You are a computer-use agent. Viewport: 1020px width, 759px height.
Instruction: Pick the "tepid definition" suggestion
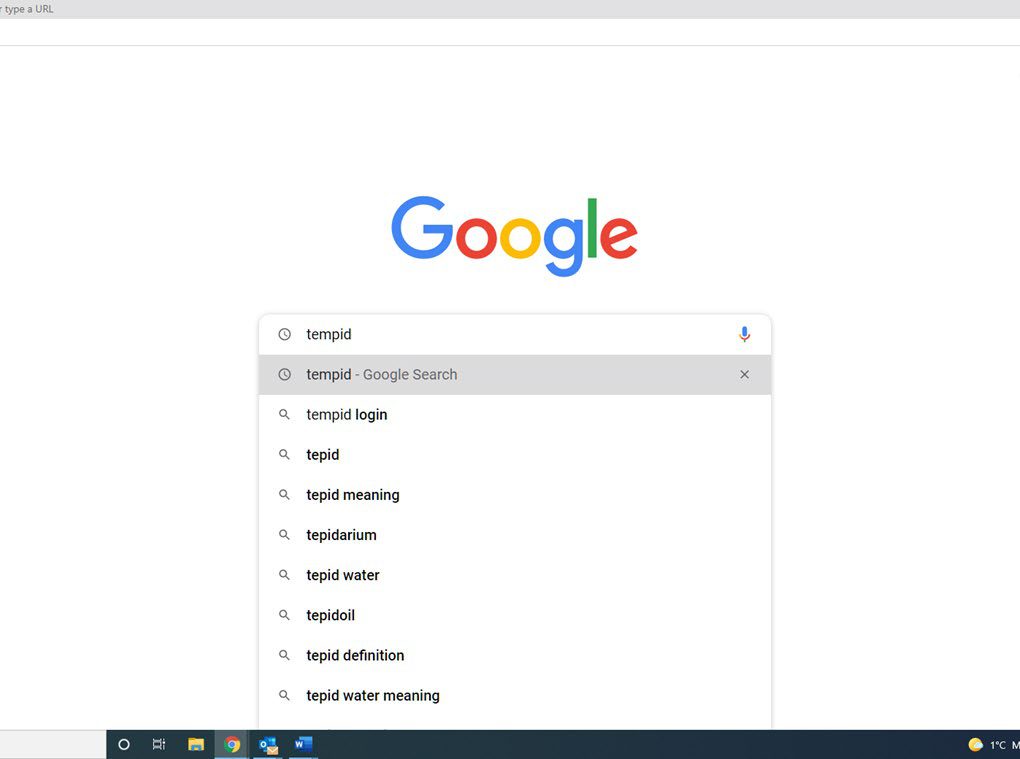(x=355, y=655)
